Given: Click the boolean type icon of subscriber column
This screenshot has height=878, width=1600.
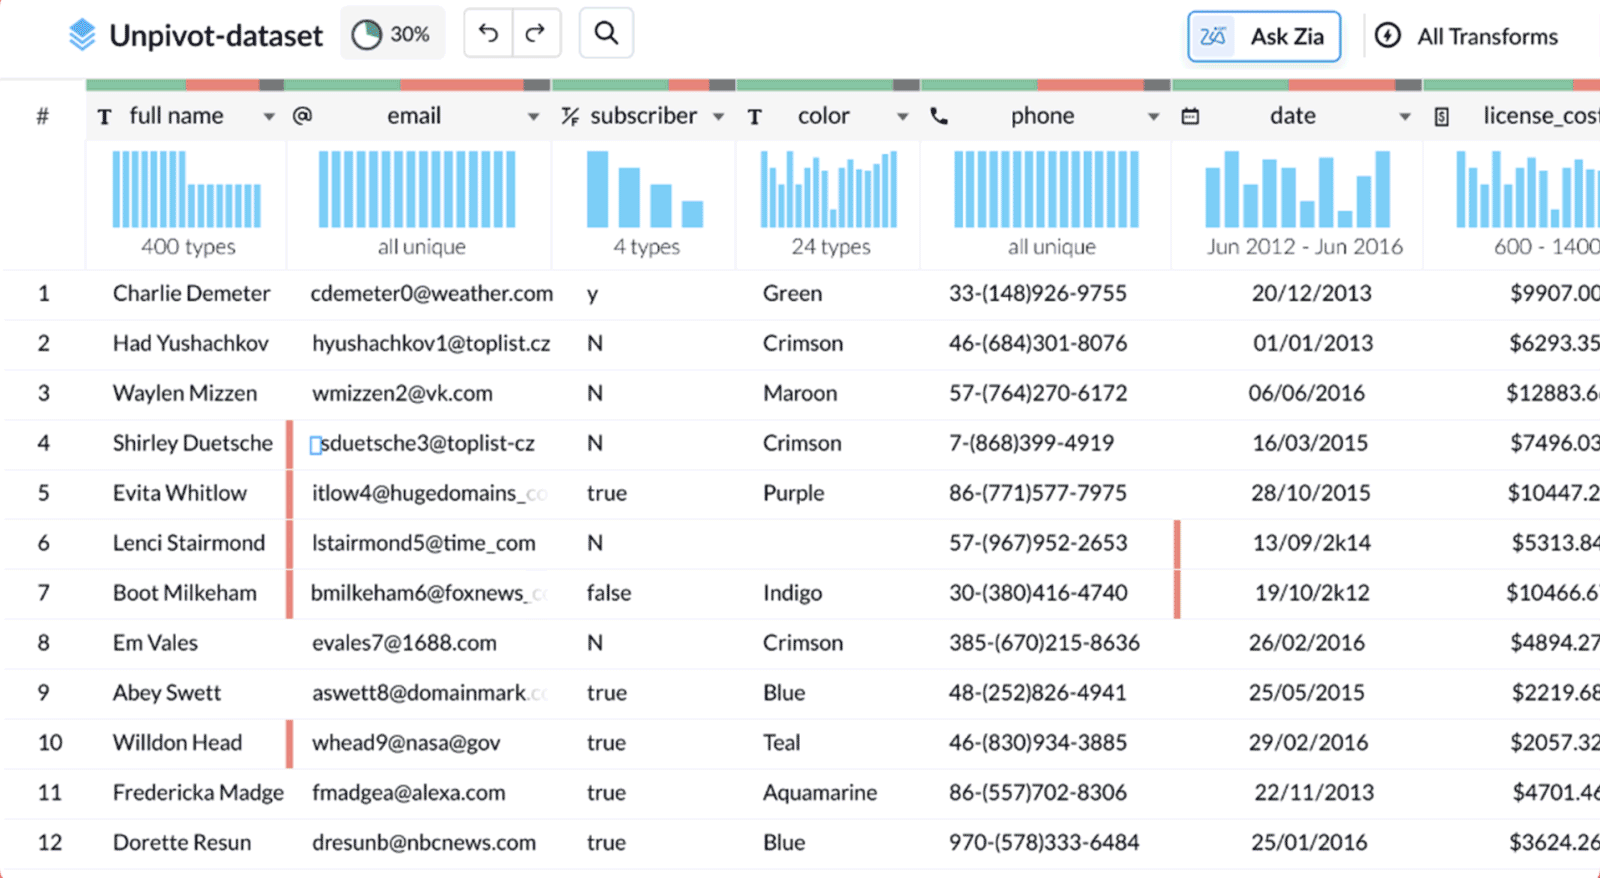Looking at the screenshot, I should pyautogui.click(x=570, y=117).
